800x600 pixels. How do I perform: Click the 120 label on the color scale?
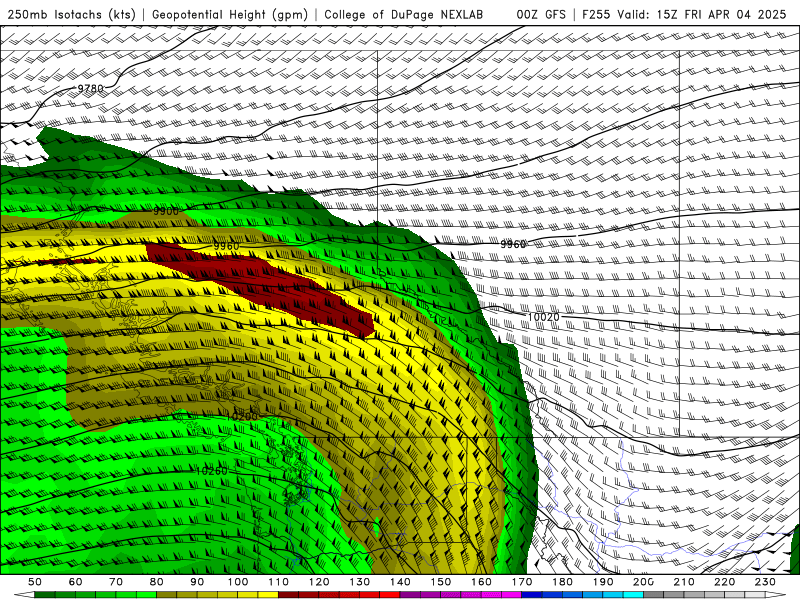(x=319, y=582)
